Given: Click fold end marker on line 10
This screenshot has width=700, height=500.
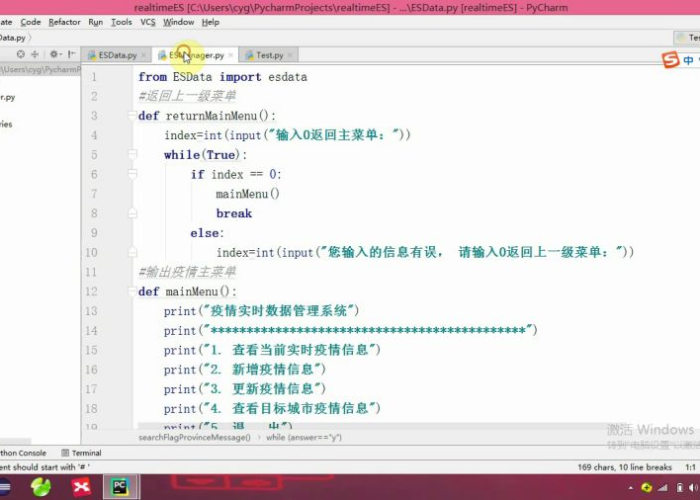Looking at the screenshot, I should pyautogui.click(x=132, y=252).
